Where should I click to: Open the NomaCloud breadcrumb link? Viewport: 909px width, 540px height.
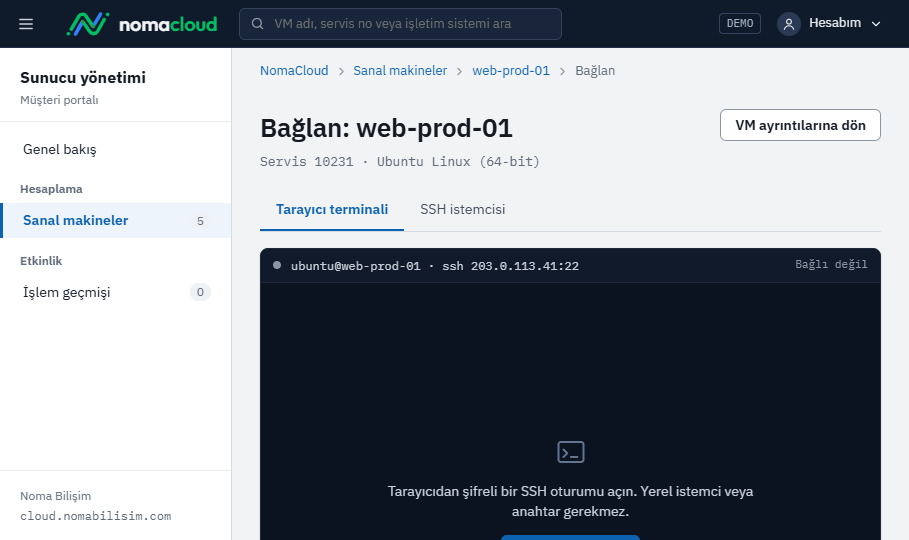(x=294, y=71)
